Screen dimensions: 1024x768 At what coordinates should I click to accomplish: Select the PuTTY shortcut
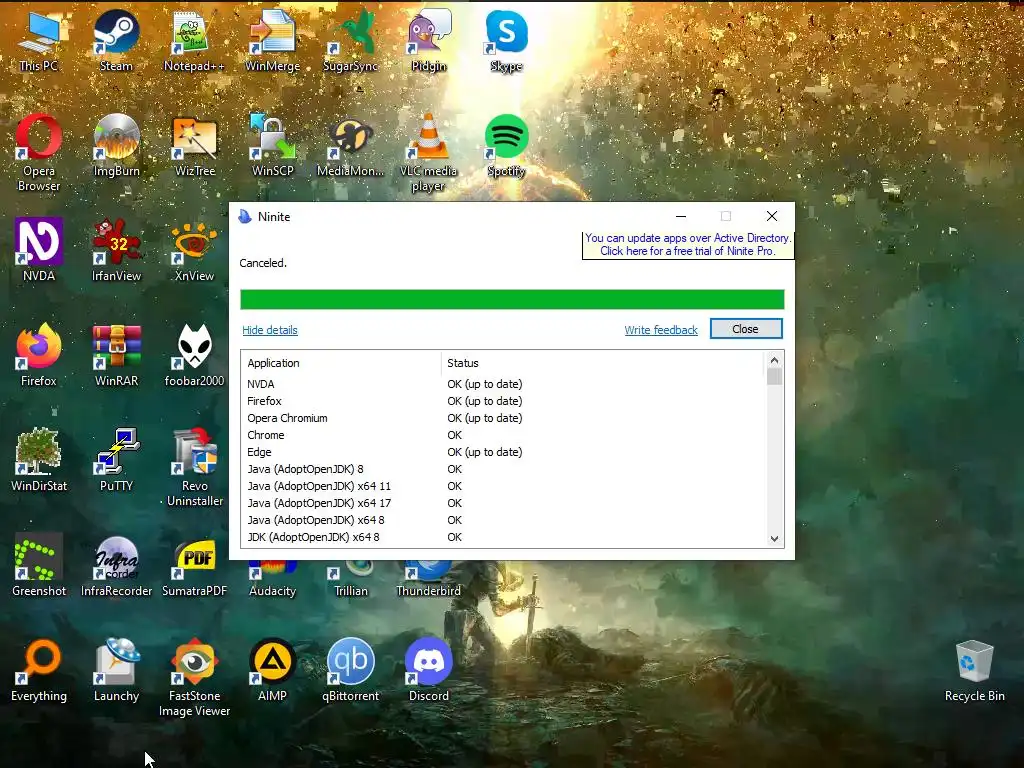pos(116,460)
